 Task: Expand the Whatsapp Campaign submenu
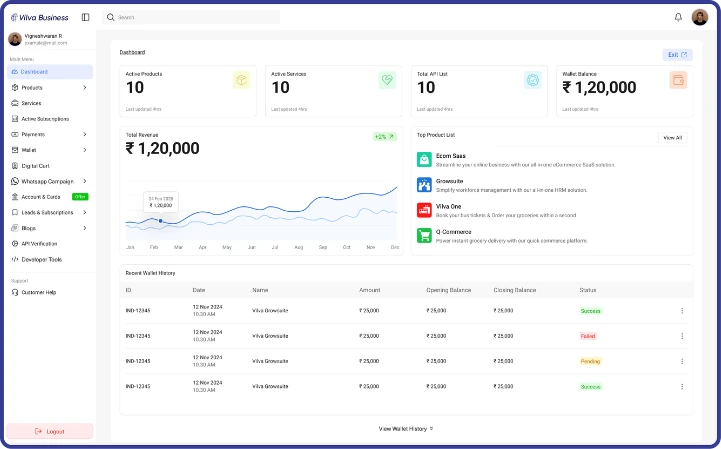[x=85, y=181]
